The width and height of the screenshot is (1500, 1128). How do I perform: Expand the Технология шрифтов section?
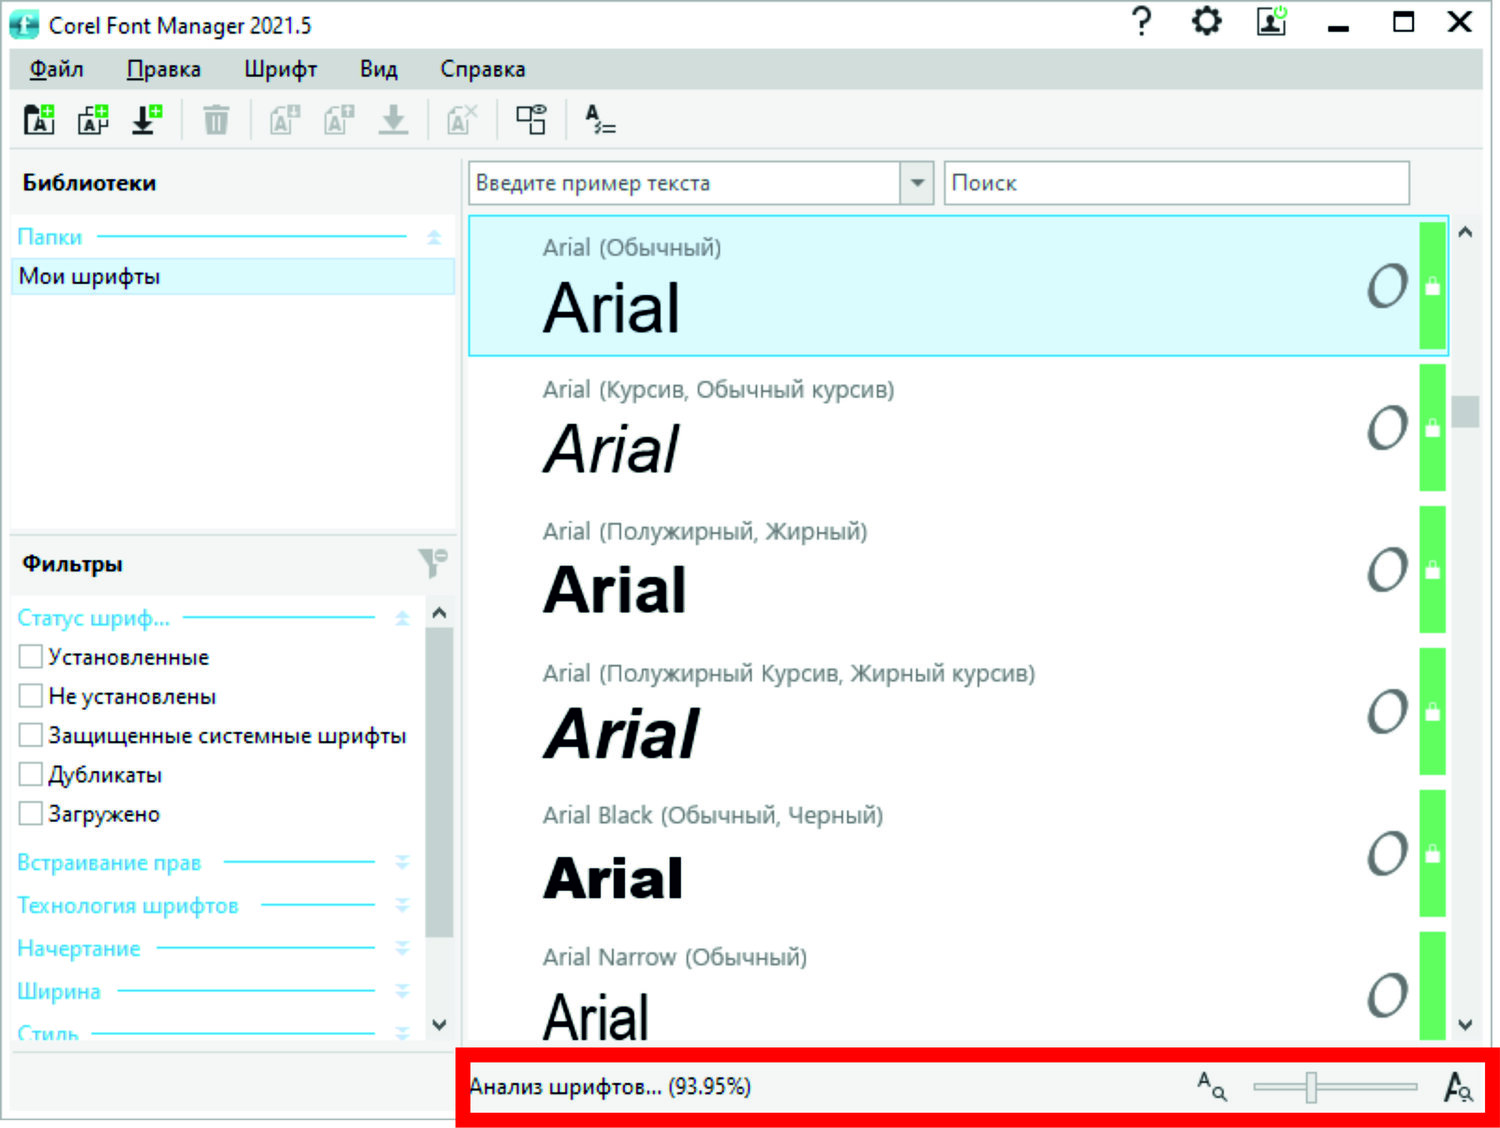pos(402,905)
